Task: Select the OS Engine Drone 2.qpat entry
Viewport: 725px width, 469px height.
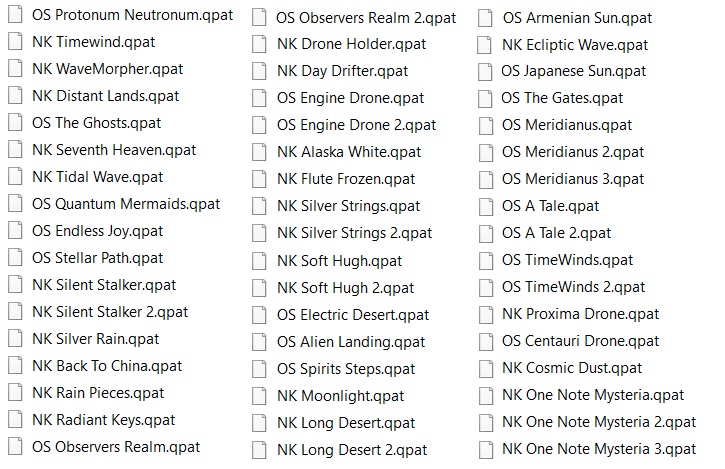Action: 356,125
